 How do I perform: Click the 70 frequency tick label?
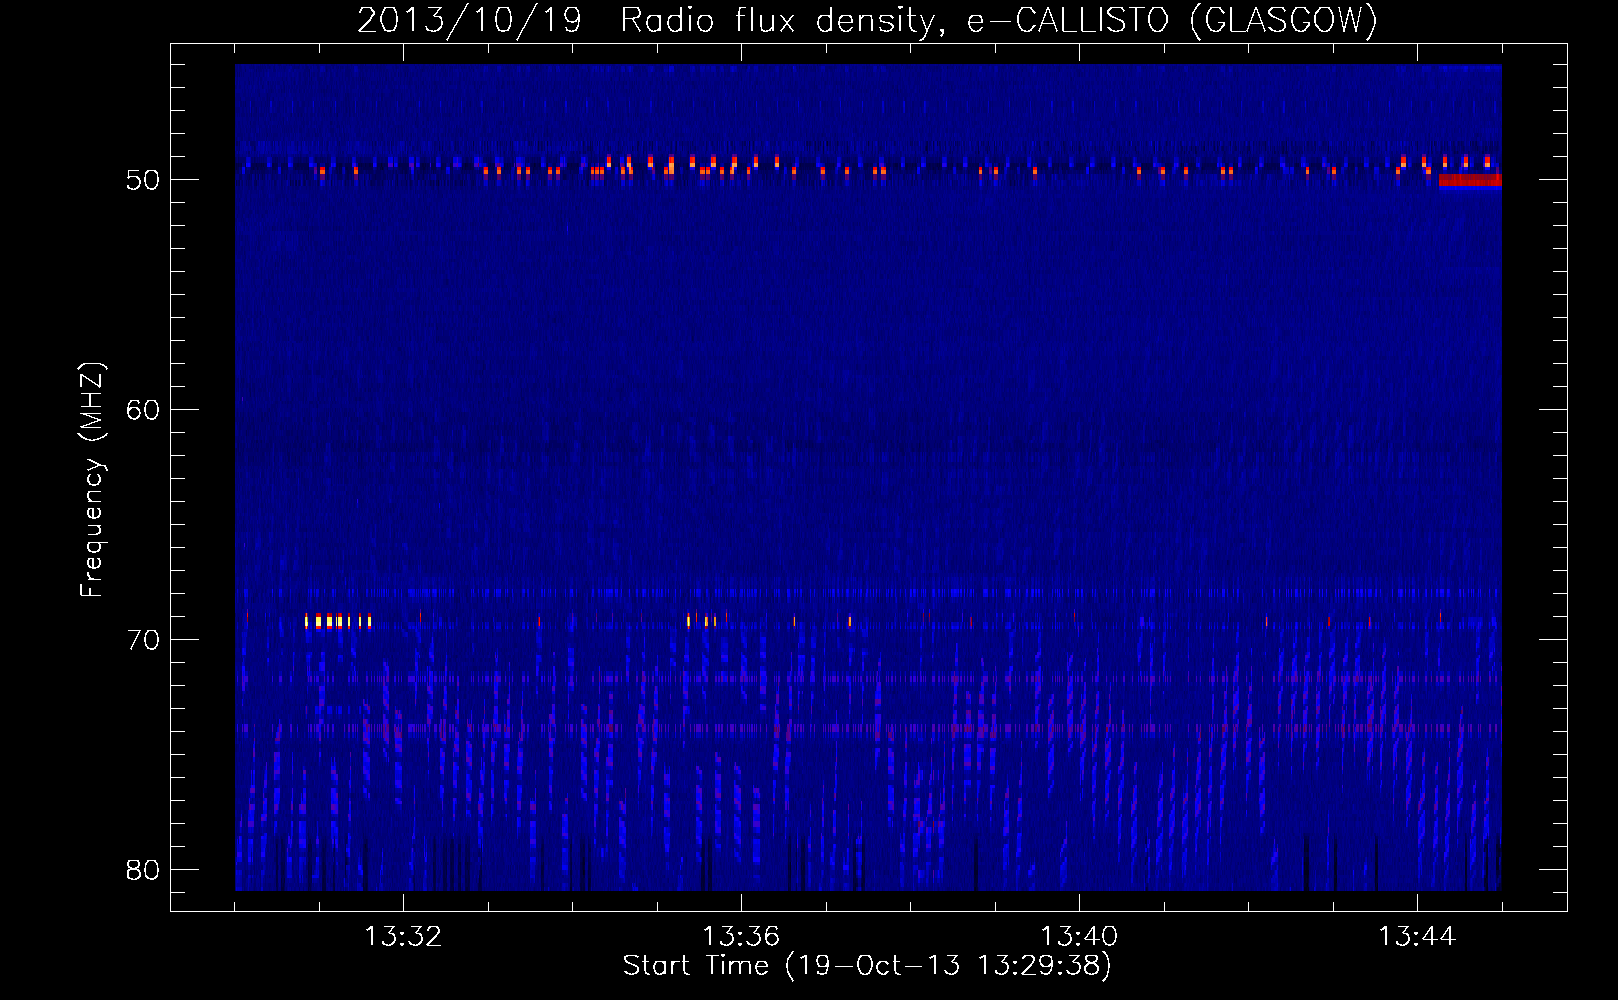pos(143,640)
